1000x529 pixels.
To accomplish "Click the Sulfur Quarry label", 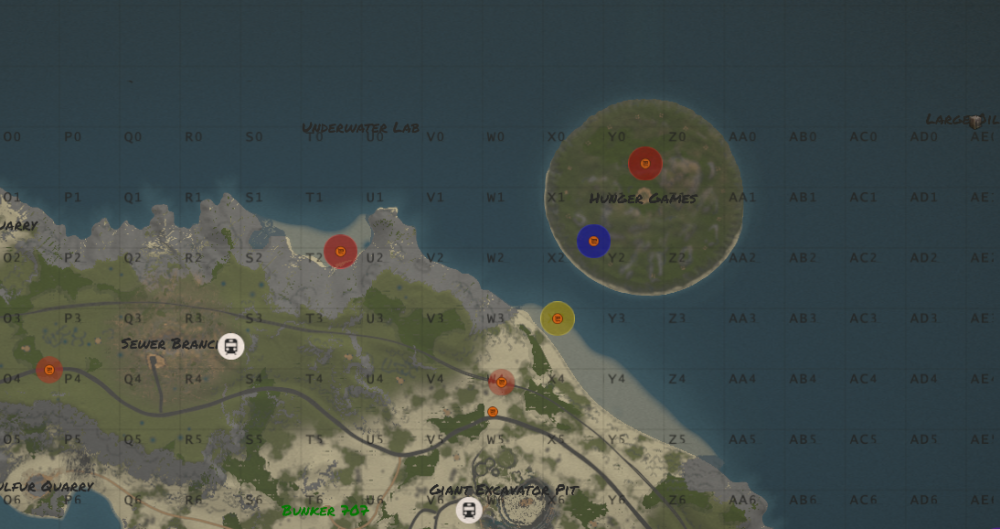I will tap(46, 486).
